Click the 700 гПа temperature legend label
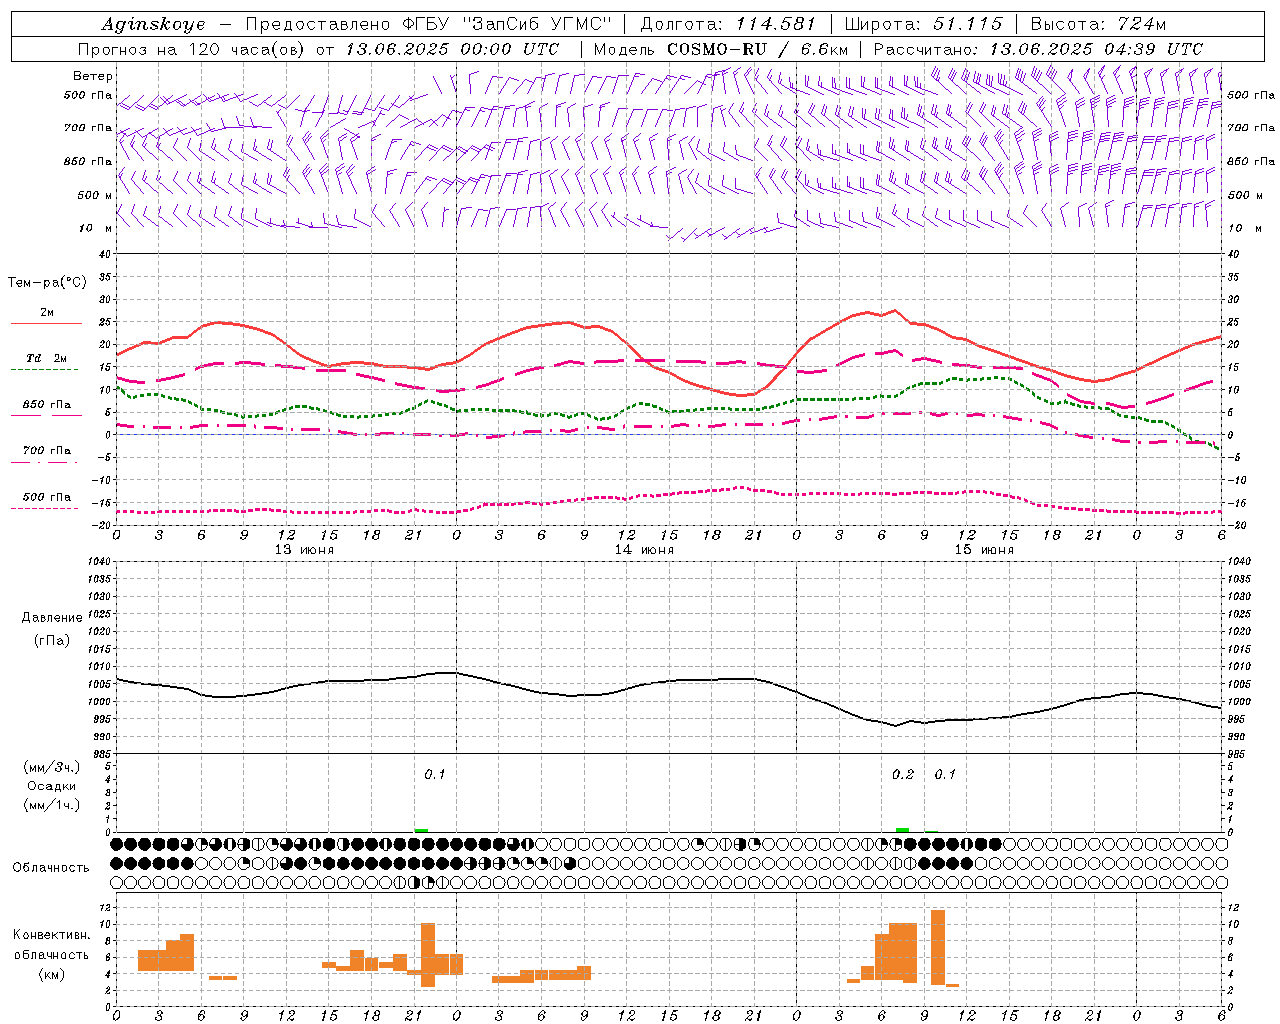This screenshot has height=1024, width=1280. click(x=47, y=450)
